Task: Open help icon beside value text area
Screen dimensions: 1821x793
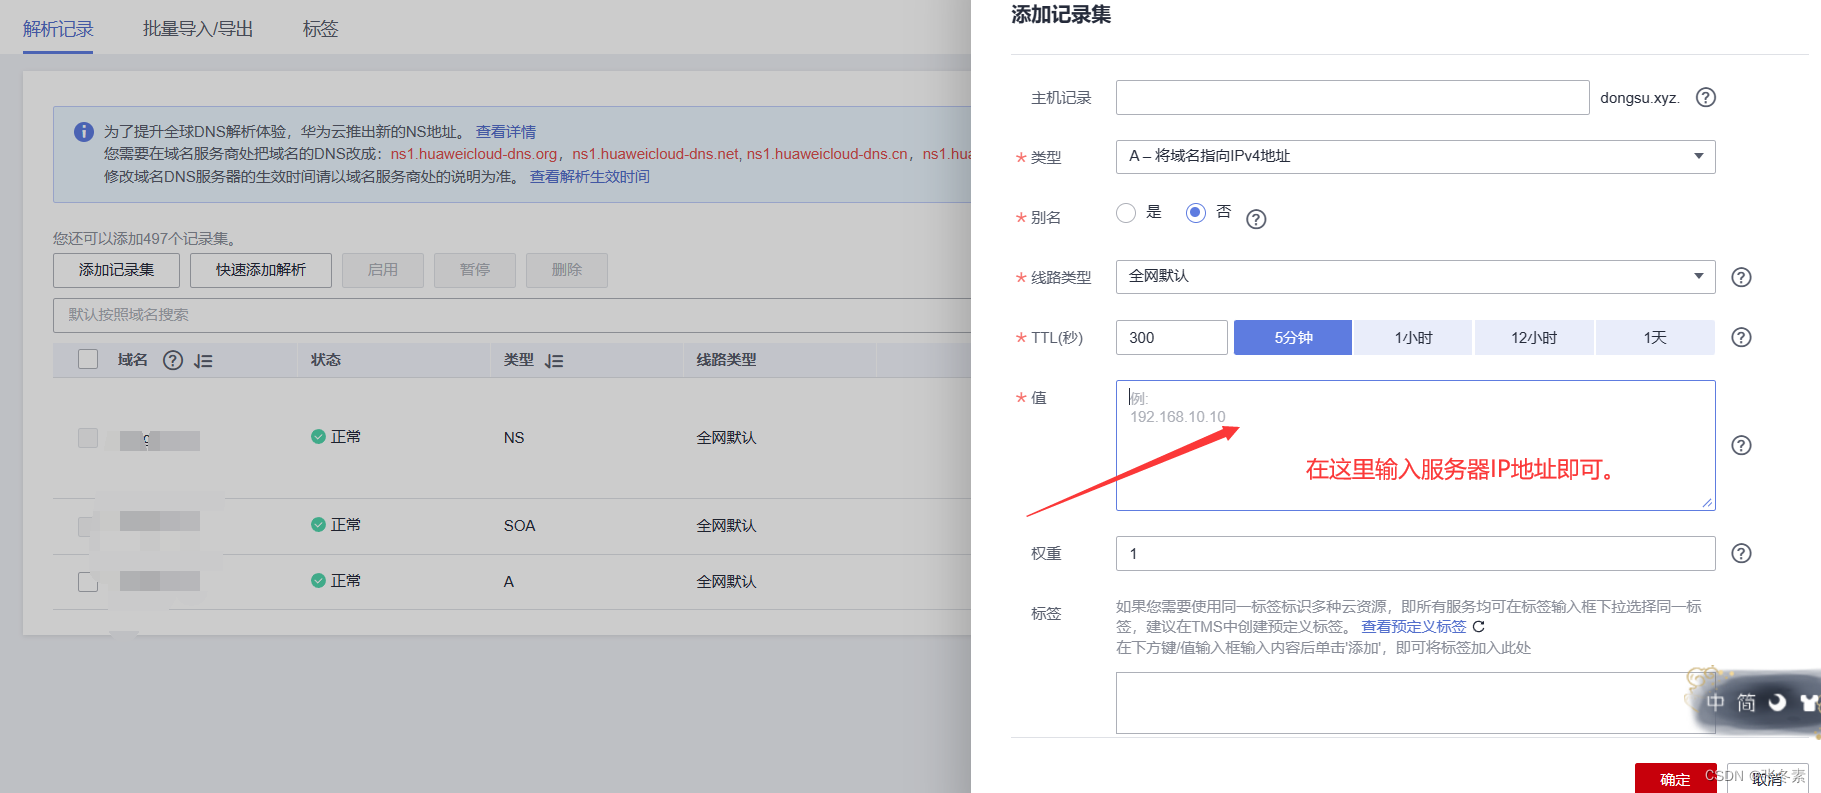Action: coord(1741,445)
